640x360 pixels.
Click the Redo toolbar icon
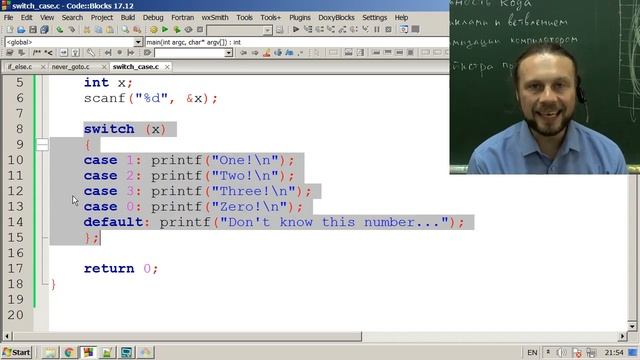(x=71, y=29)
